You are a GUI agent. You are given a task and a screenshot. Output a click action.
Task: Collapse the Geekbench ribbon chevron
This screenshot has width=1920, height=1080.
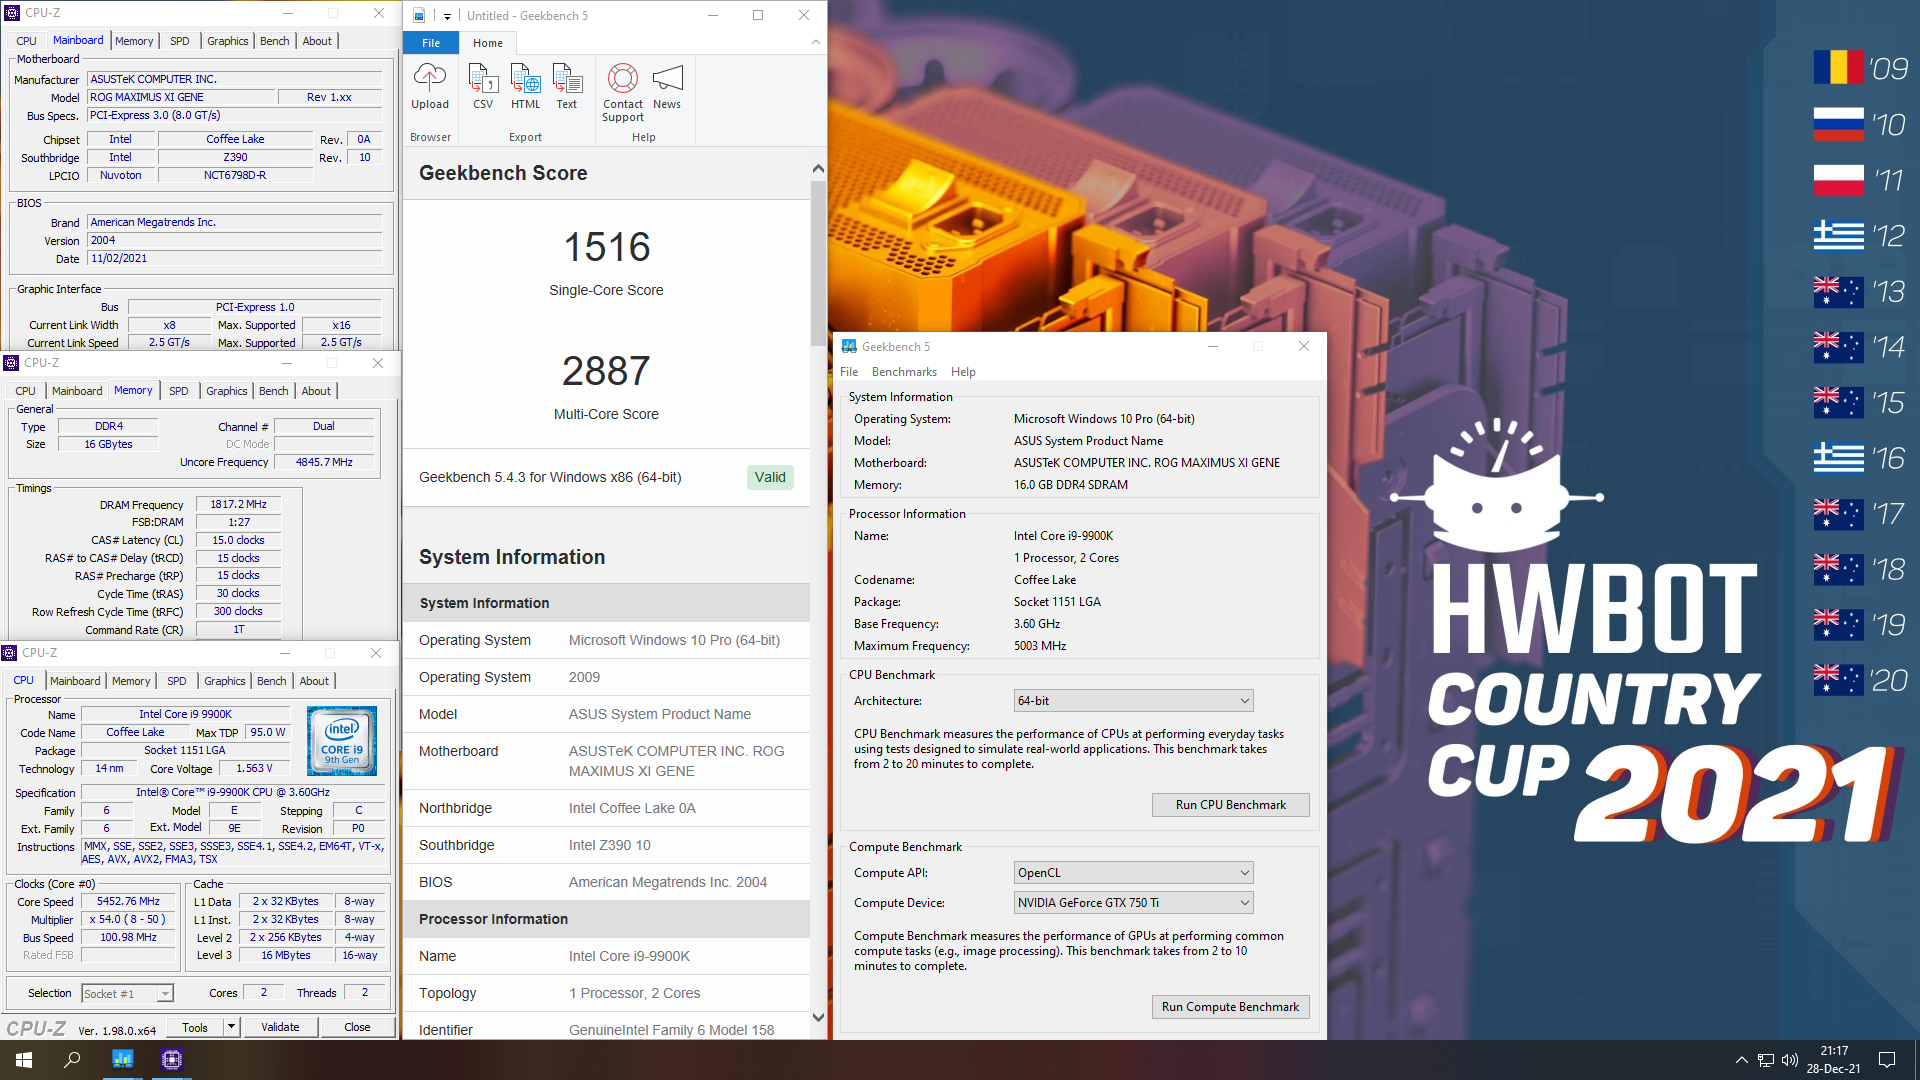click(816, 42)
